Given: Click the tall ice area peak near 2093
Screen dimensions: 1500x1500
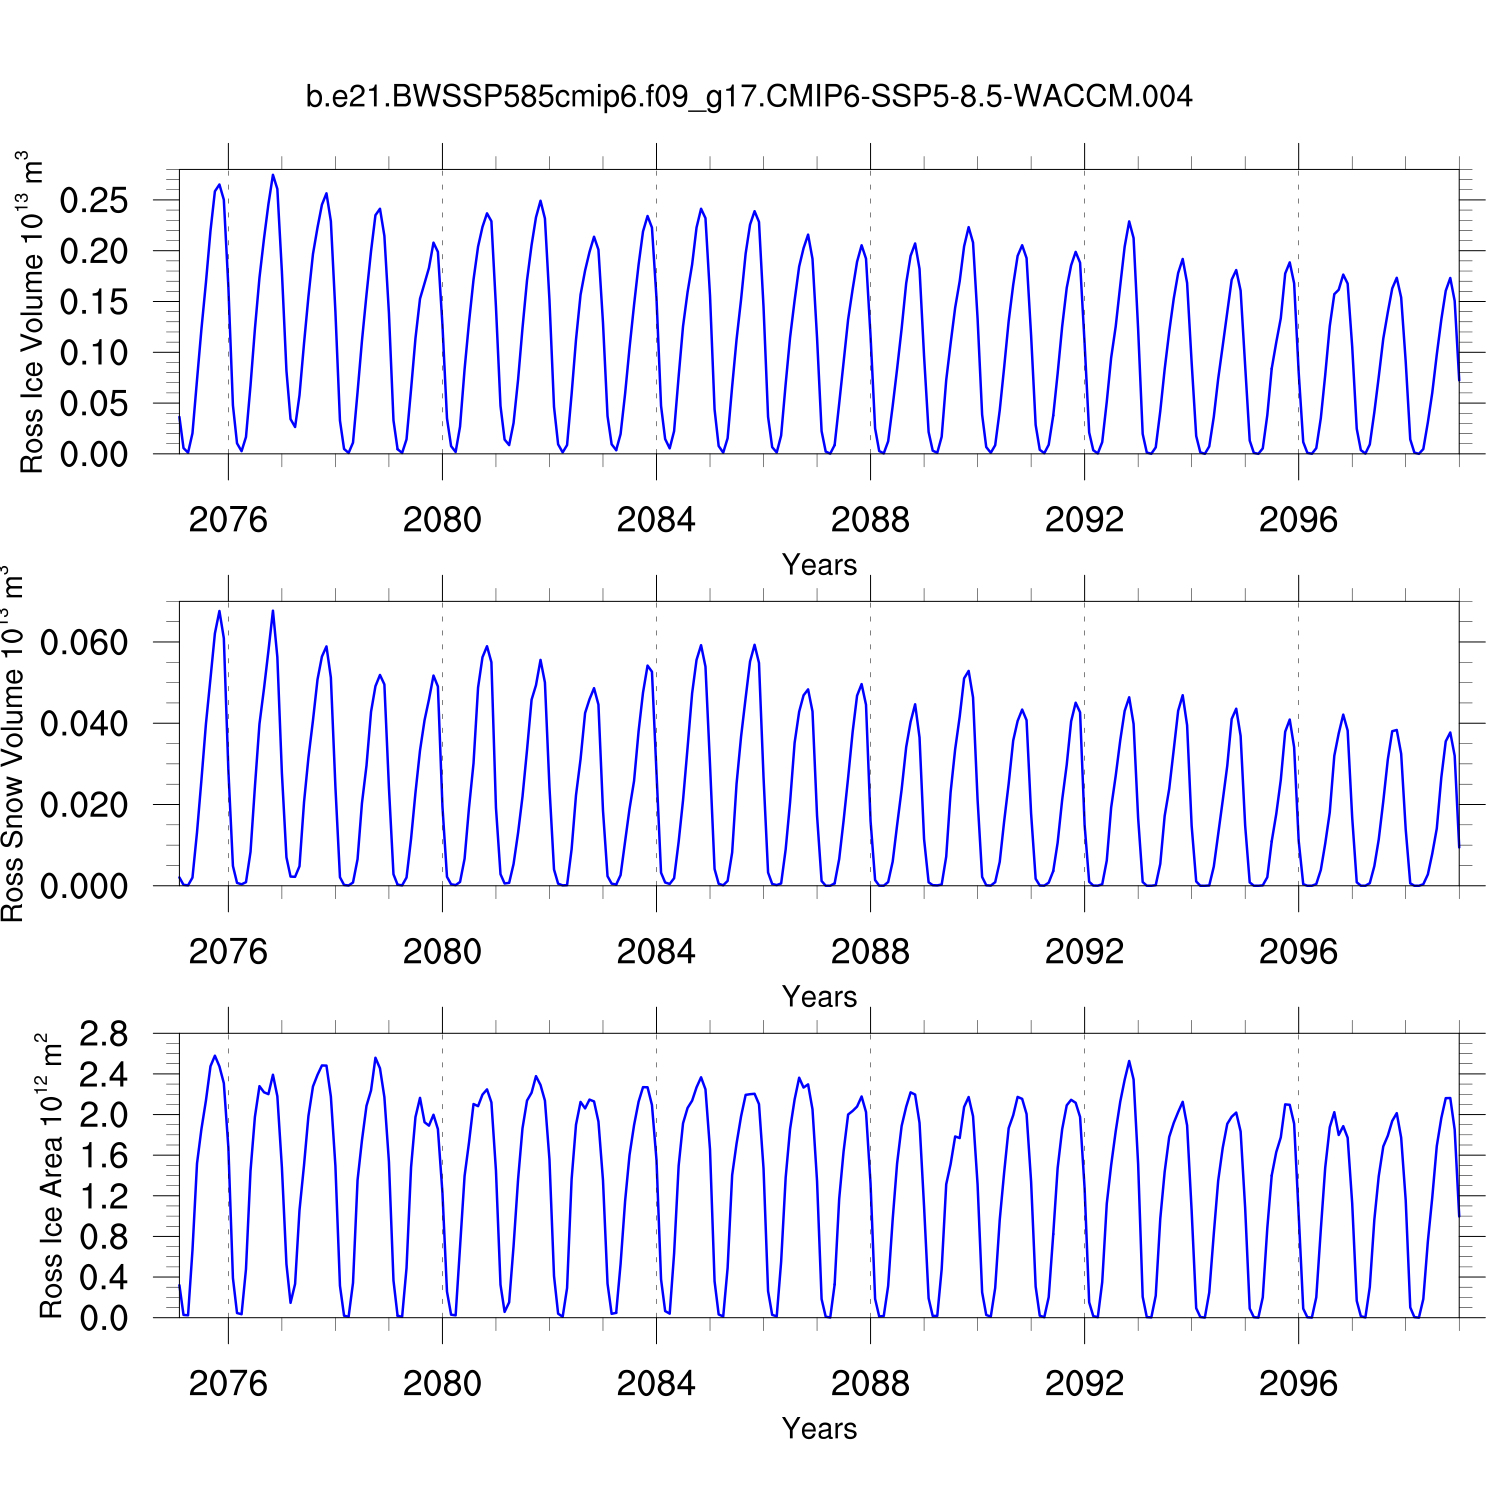Looking at the screenshot, I should (x=1129, y=1062).
